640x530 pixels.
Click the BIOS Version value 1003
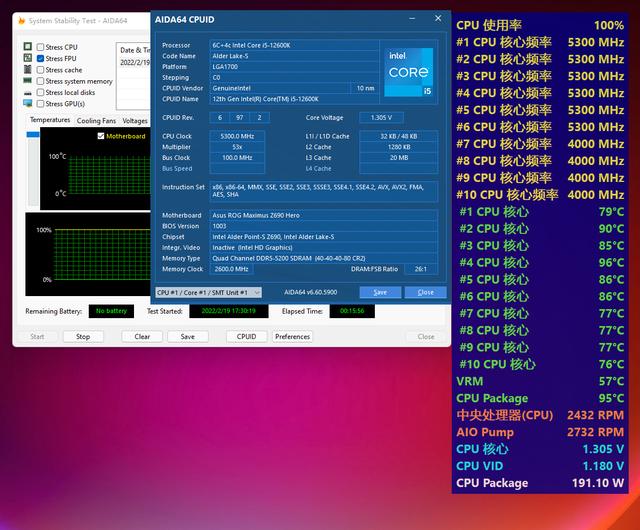point(324,226)
